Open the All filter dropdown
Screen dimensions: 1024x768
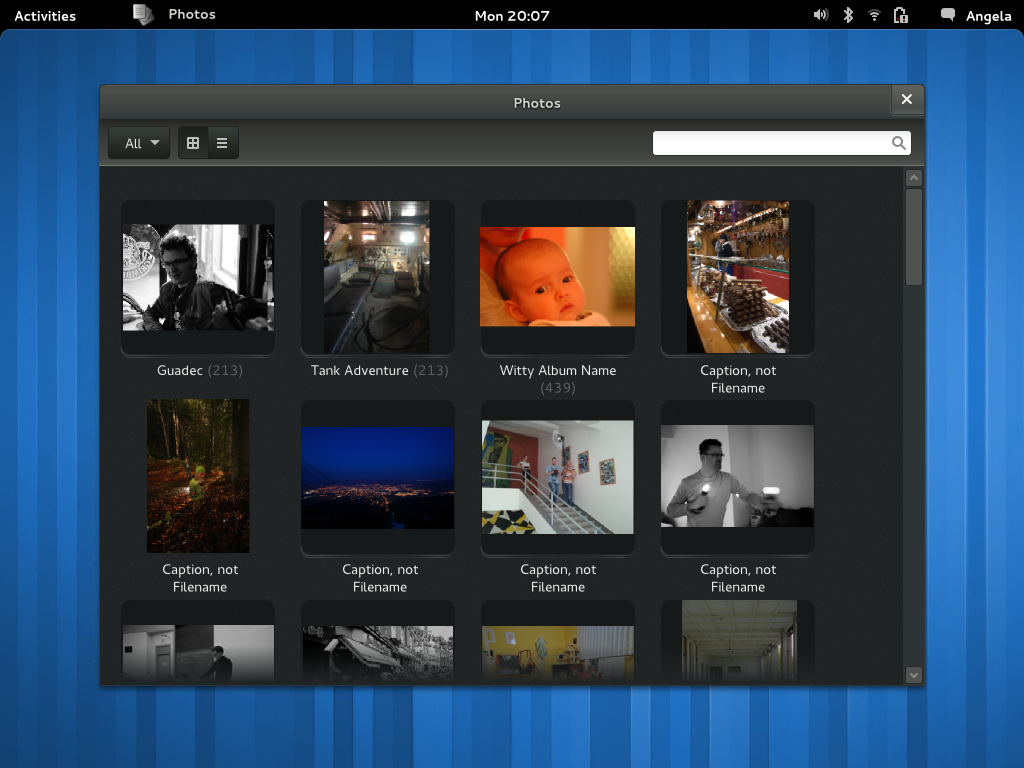point(138,142)
